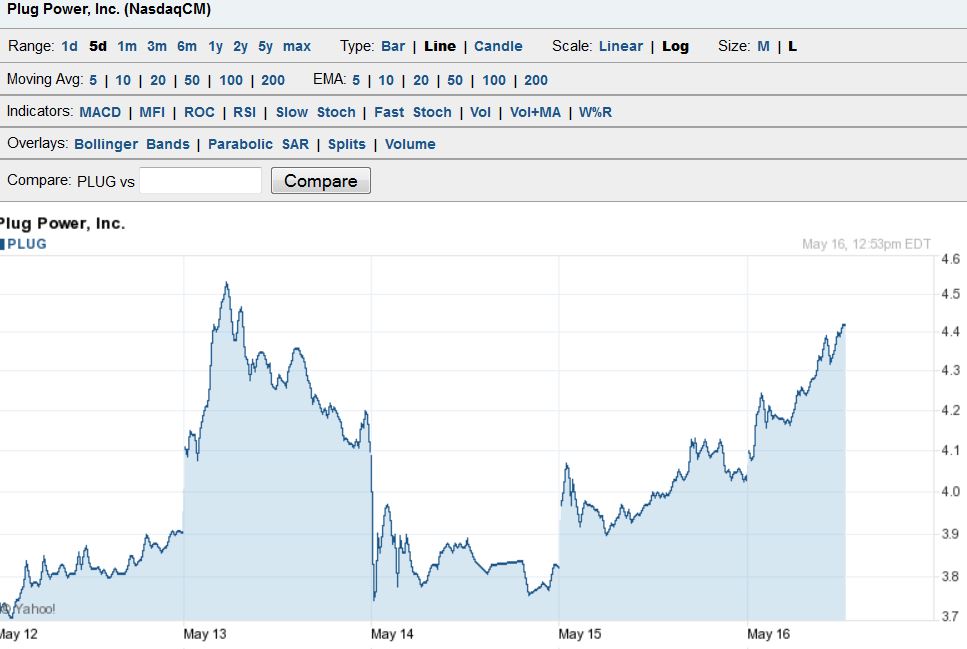Set the chart range to 1d
The width and height of the screenshot is (967, 649).
70,46
